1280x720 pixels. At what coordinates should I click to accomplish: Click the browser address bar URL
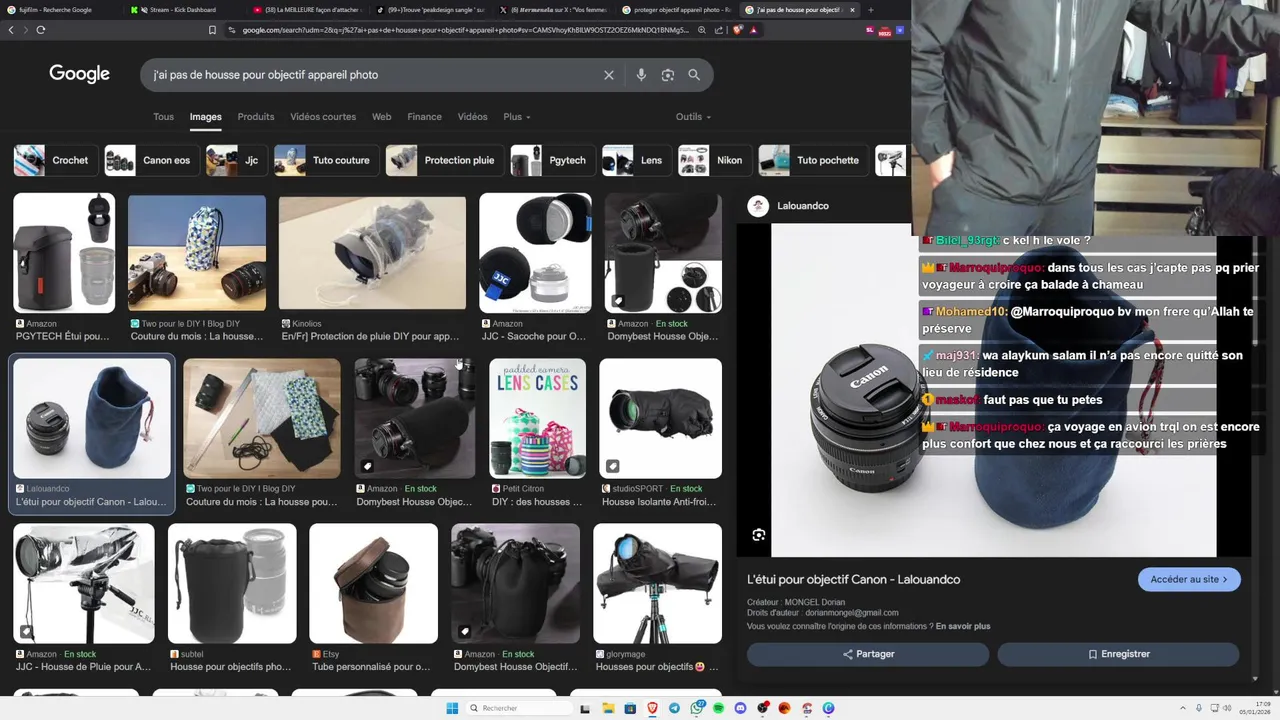(465, 30)
